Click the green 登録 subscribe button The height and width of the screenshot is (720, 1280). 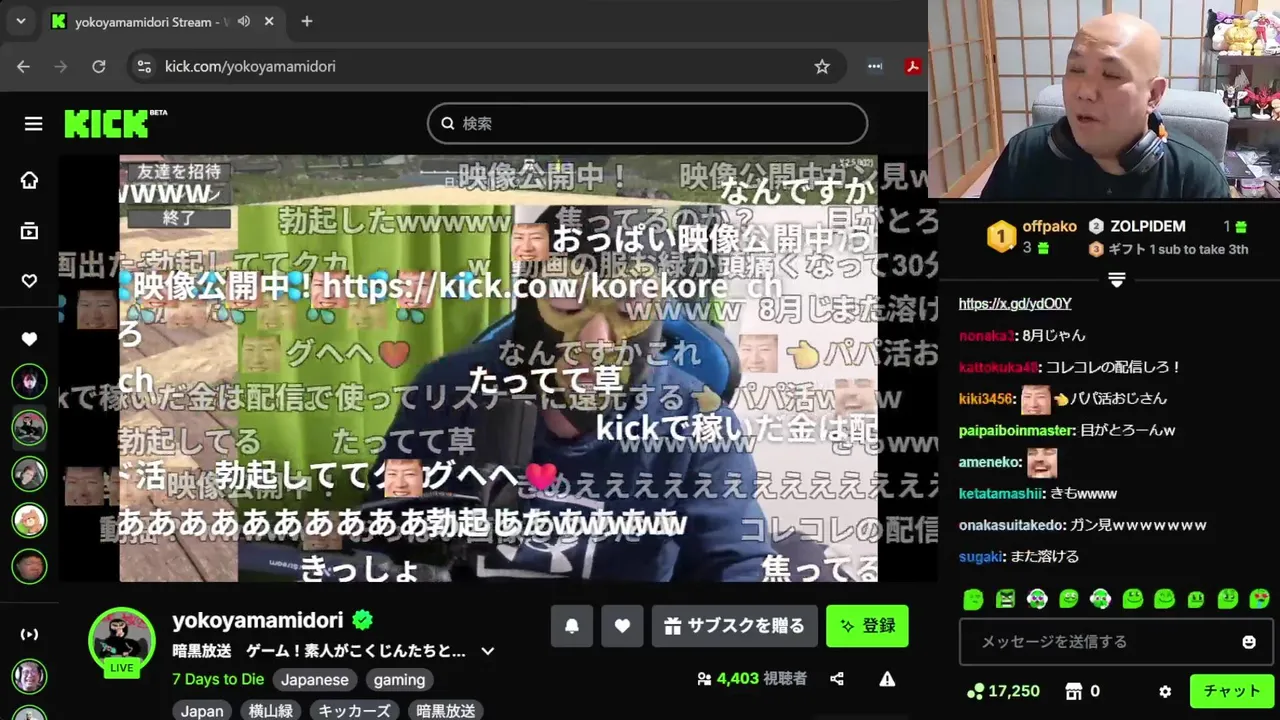[867, 626]
